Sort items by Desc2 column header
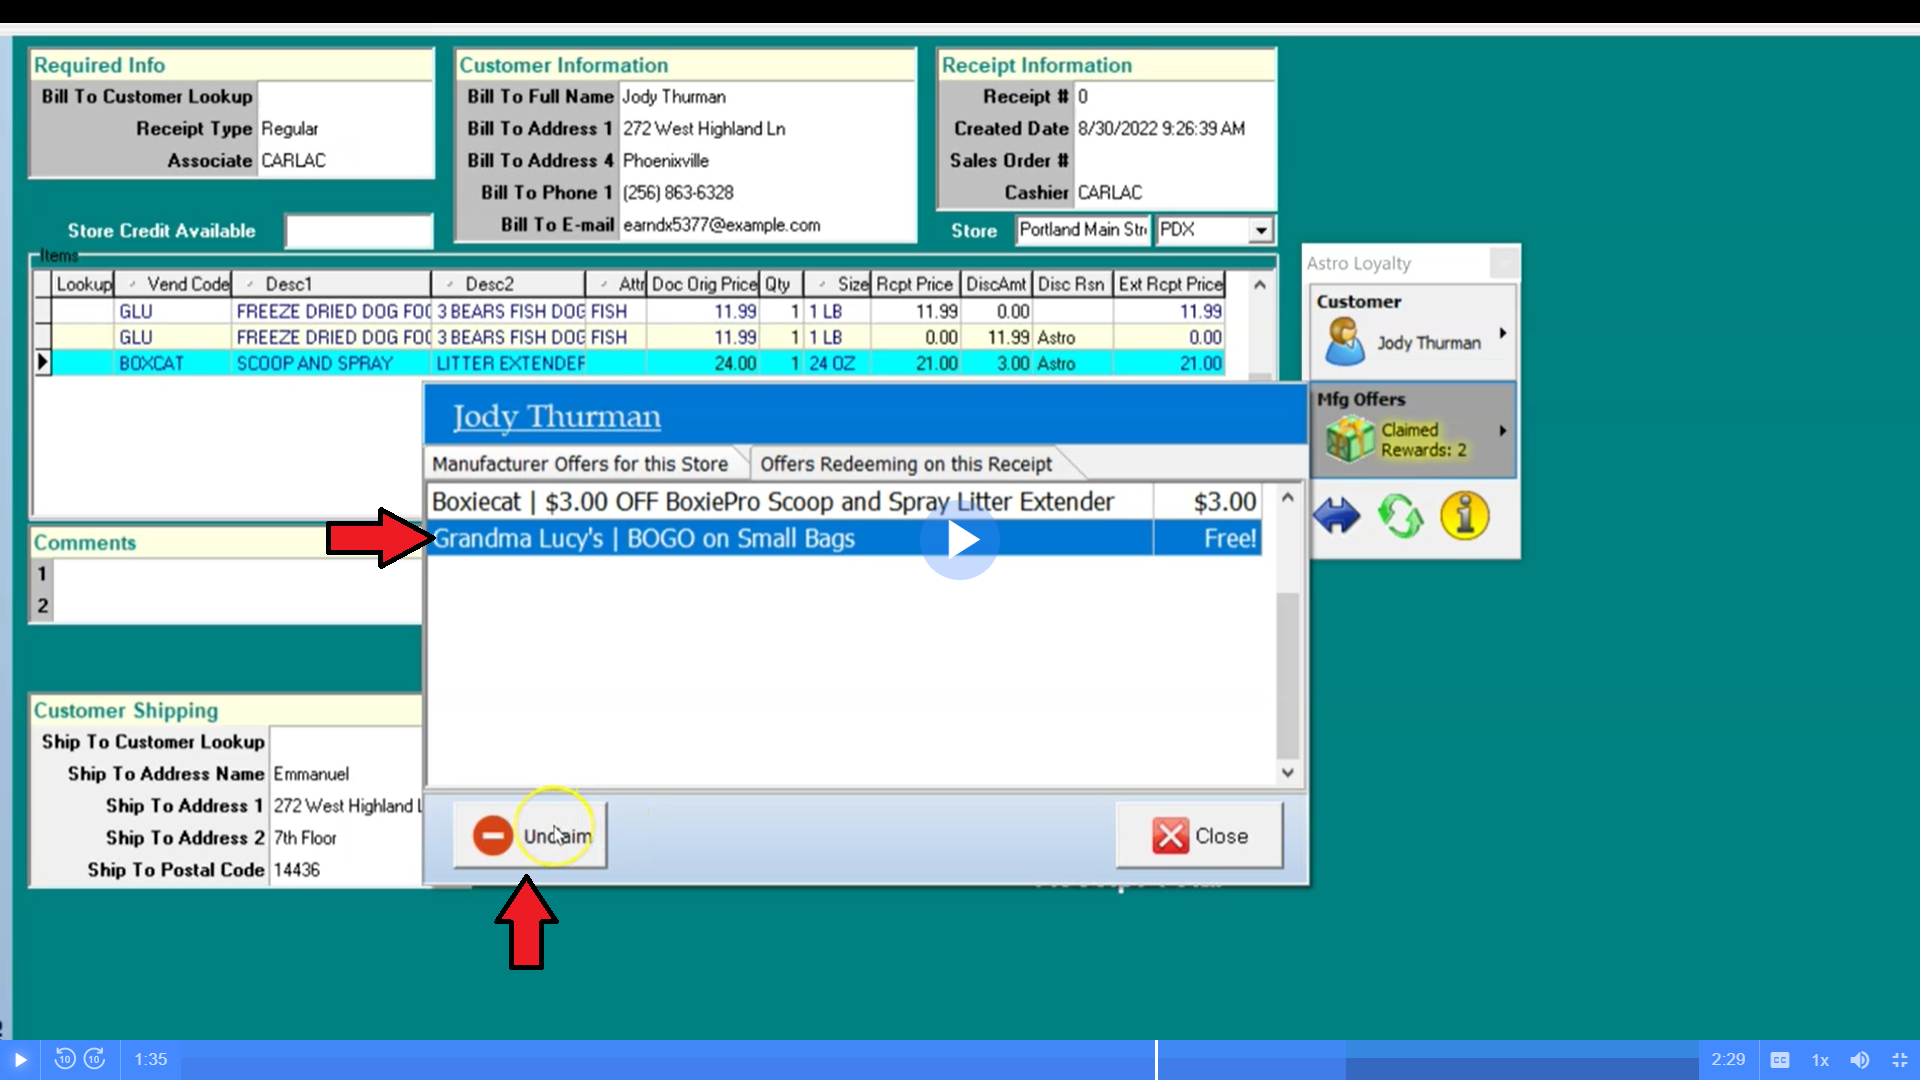 coord(508,284)
